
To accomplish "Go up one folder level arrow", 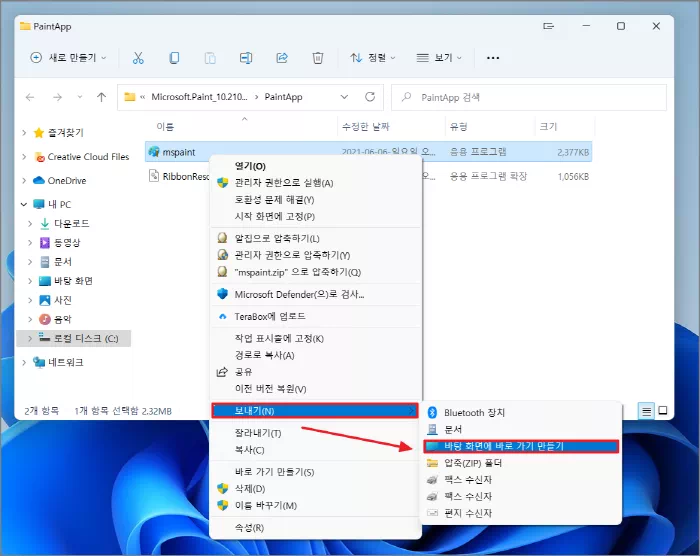I will tap(101, 97).
